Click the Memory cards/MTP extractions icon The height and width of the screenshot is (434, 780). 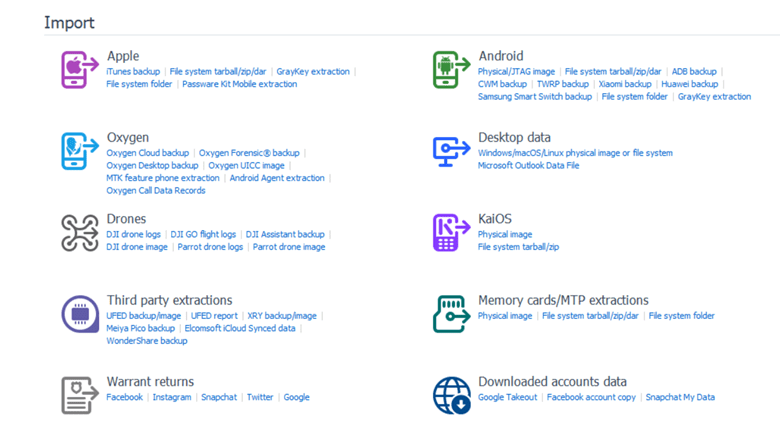click(x=451, y=313)
